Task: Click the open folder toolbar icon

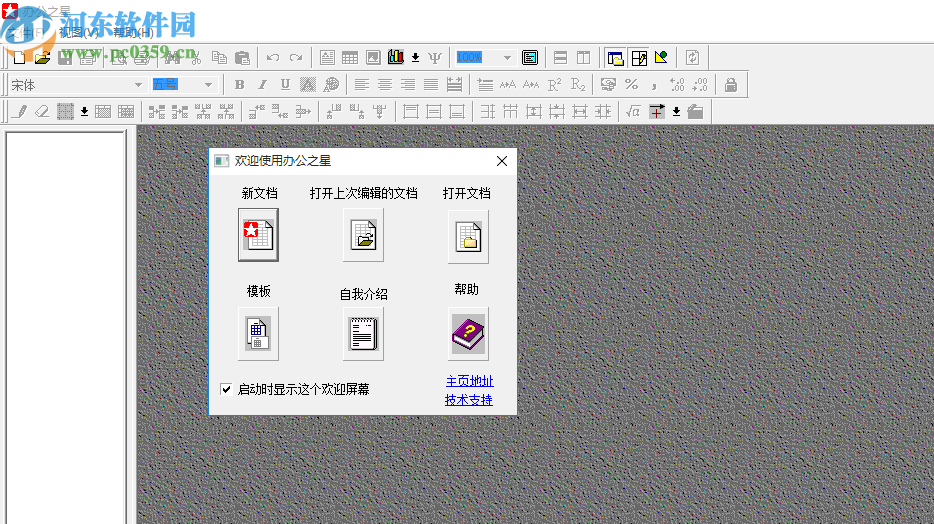Action: (42, 58)
